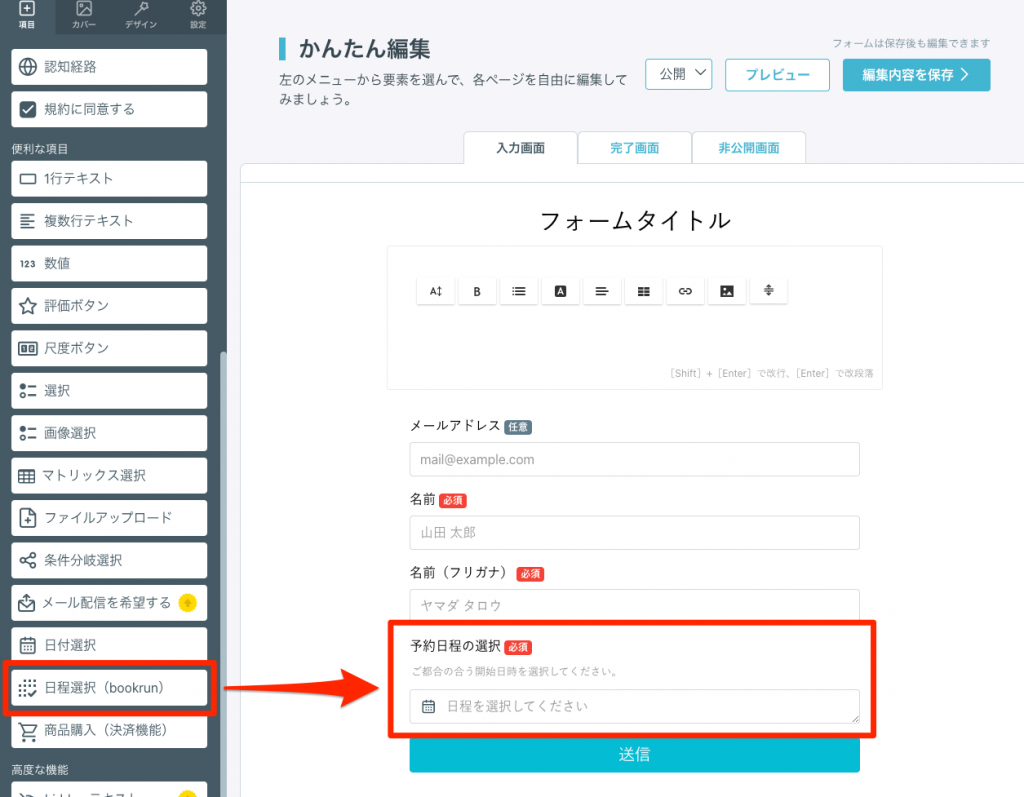This screenshot has height=797, width=1024.
Task: Click the vertical spacing icon
Action: (769, 291)
